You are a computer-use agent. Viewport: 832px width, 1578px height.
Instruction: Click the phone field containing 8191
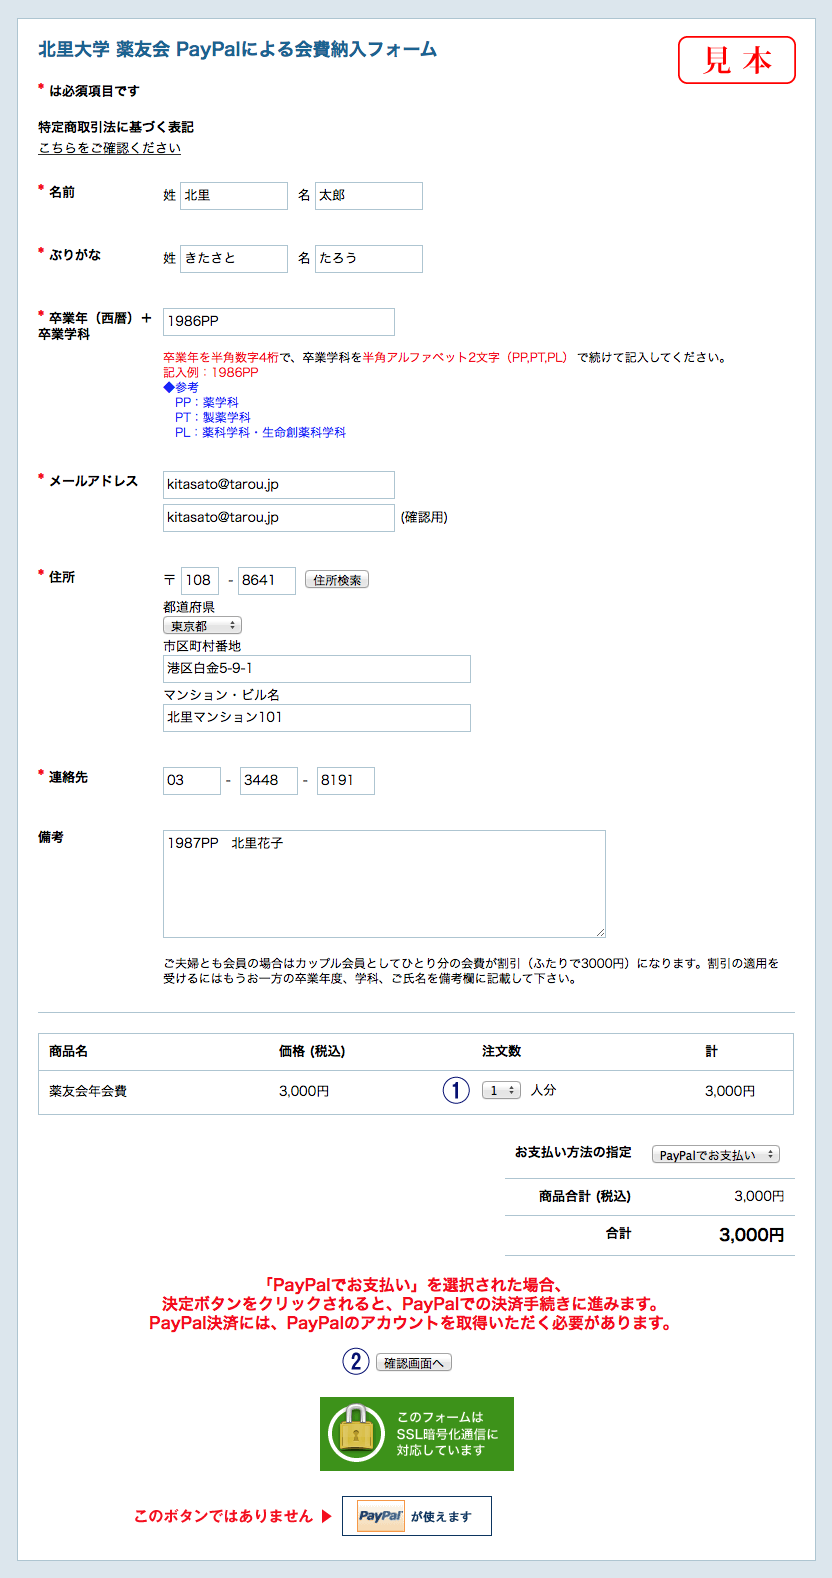(x=346, y=781)
